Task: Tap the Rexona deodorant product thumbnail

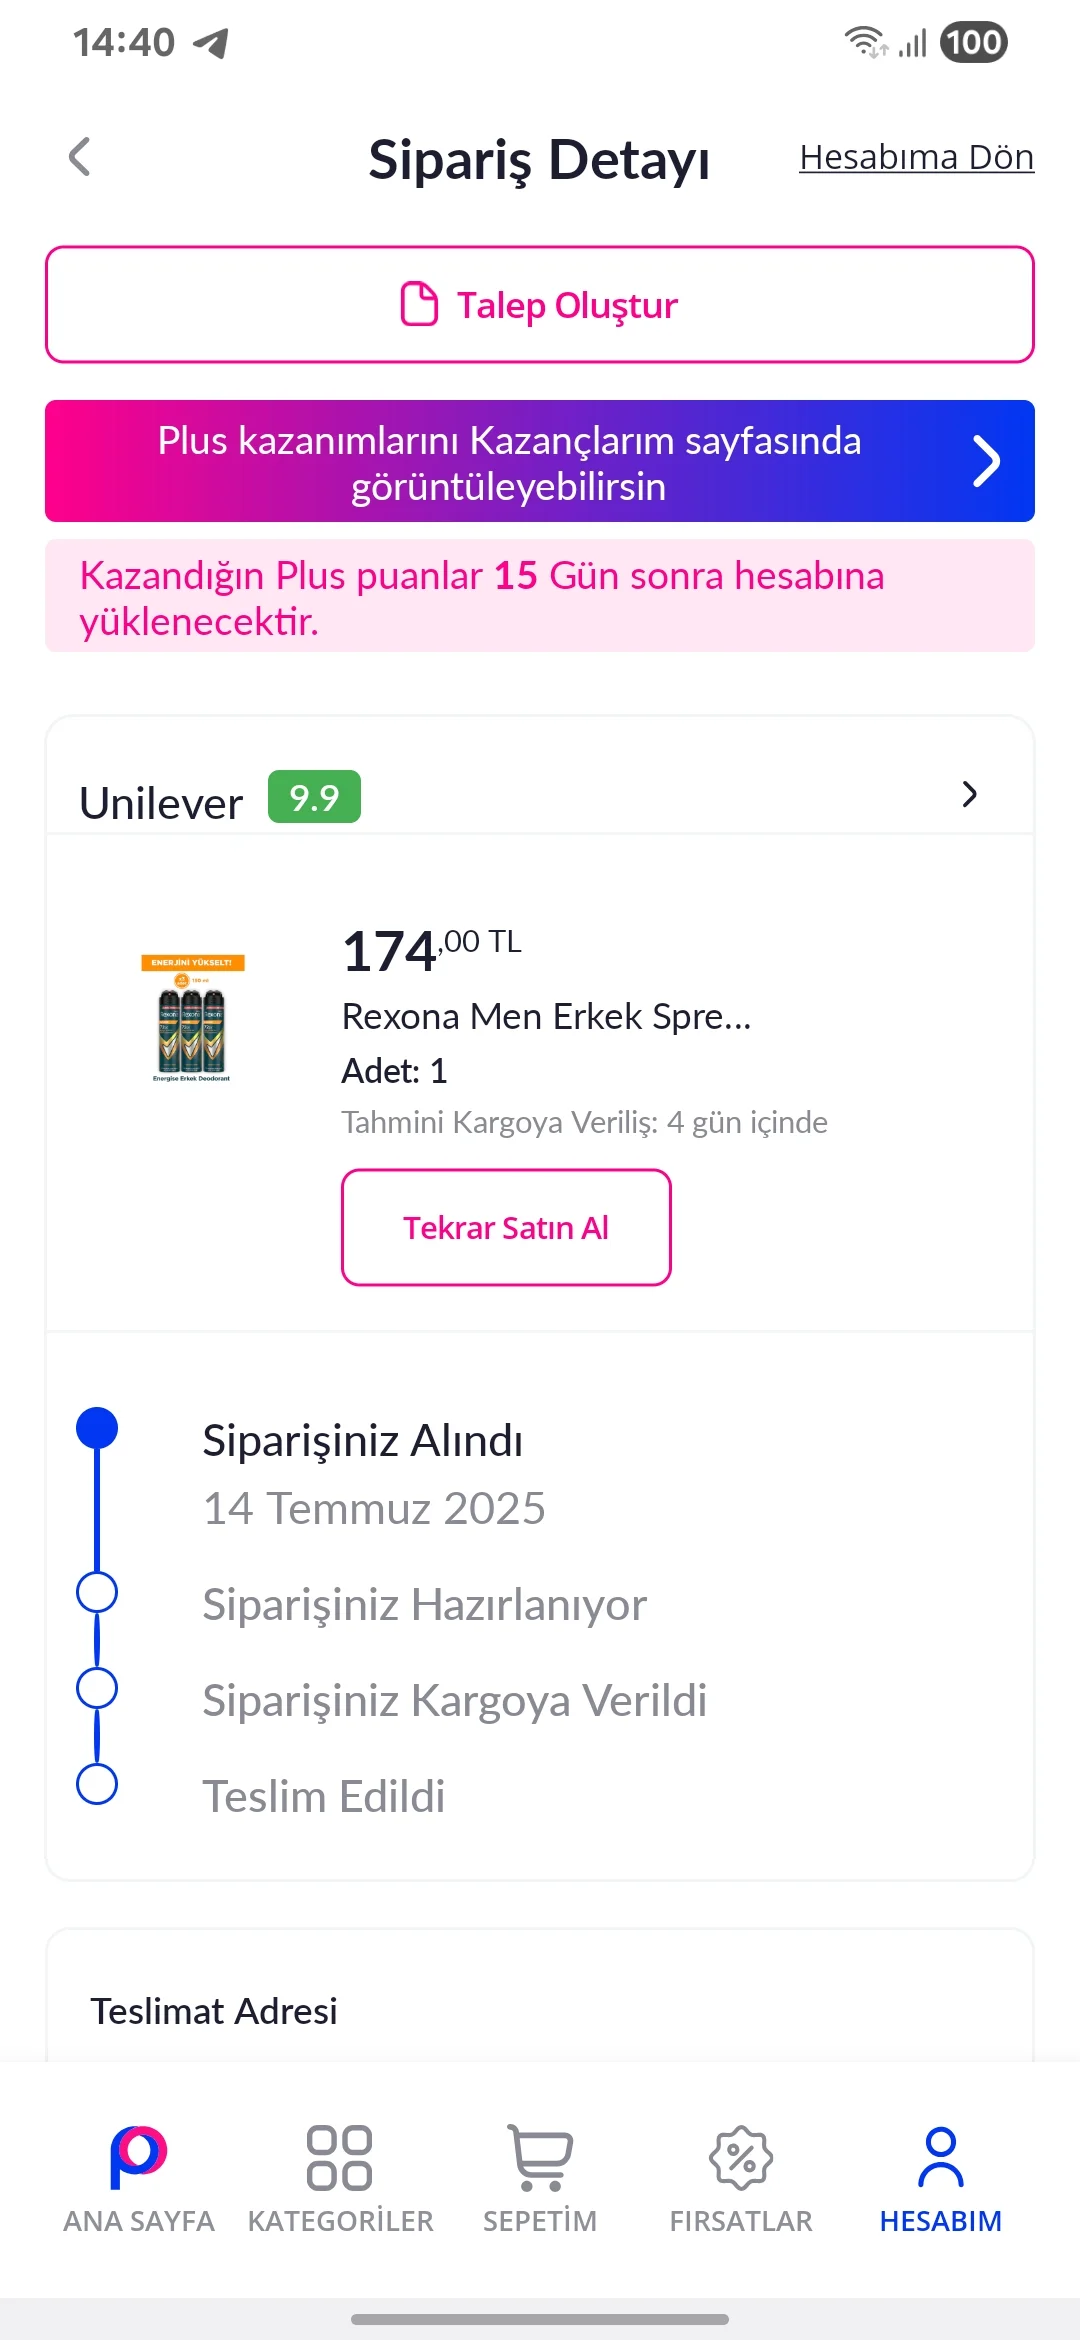Action: click(192, 1018)
